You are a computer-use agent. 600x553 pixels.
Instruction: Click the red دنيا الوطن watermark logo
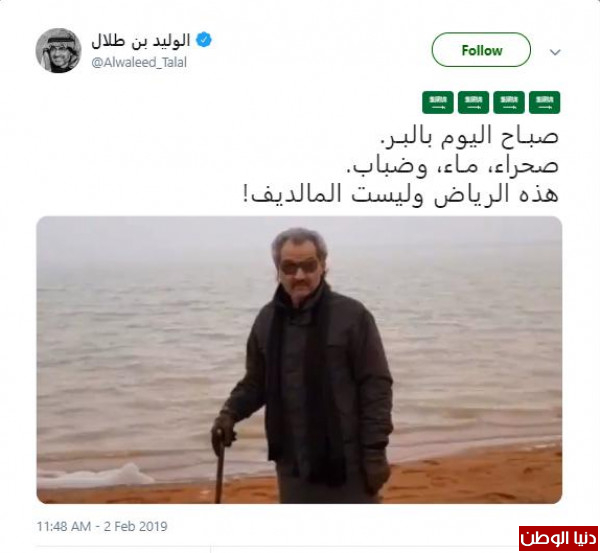coord(558,538)
